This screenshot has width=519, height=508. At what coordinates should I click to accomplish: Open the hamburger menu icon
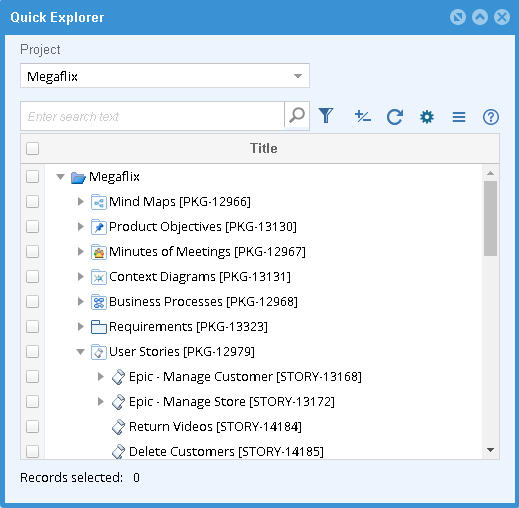459,117
